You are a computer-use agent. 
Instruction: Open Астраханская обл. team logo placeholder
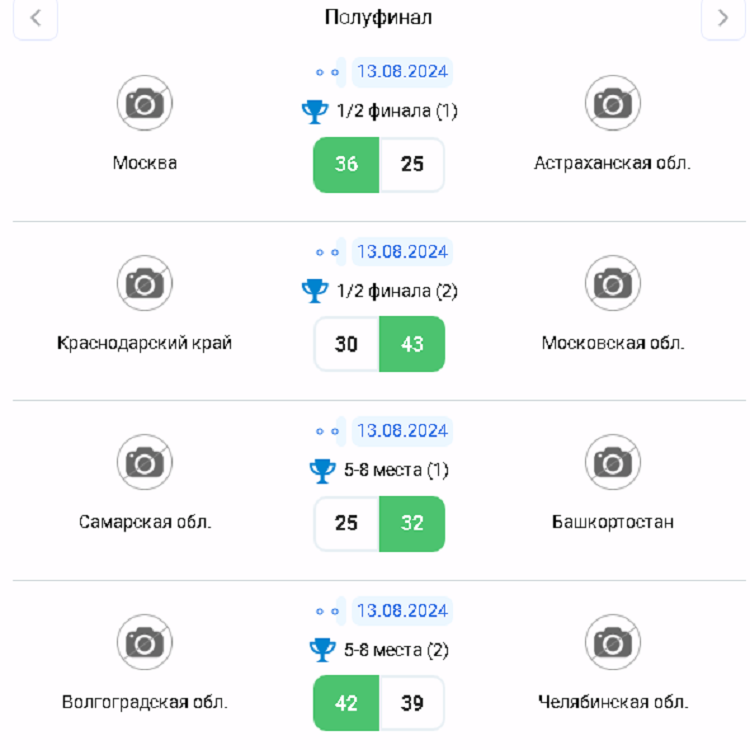pos(612,103)
